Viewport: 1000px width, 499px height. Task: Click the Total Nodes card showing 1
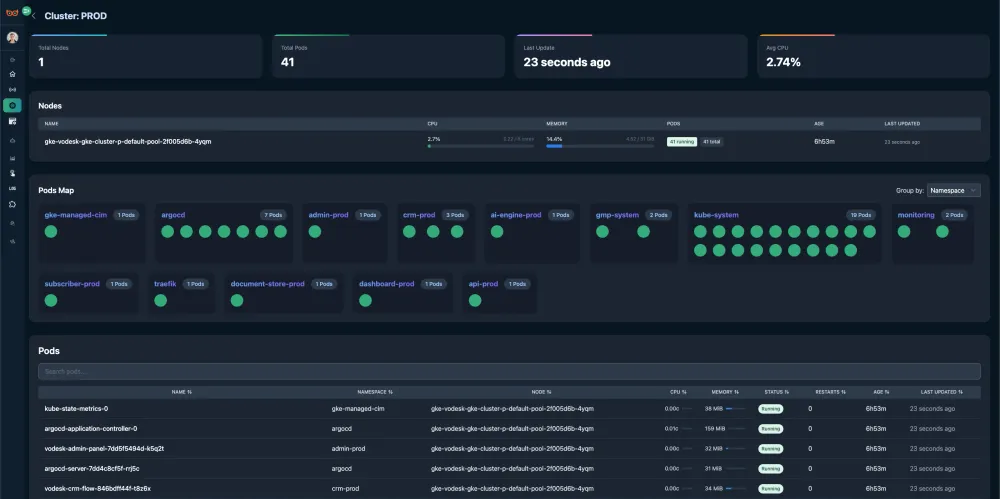click(145, 56)
